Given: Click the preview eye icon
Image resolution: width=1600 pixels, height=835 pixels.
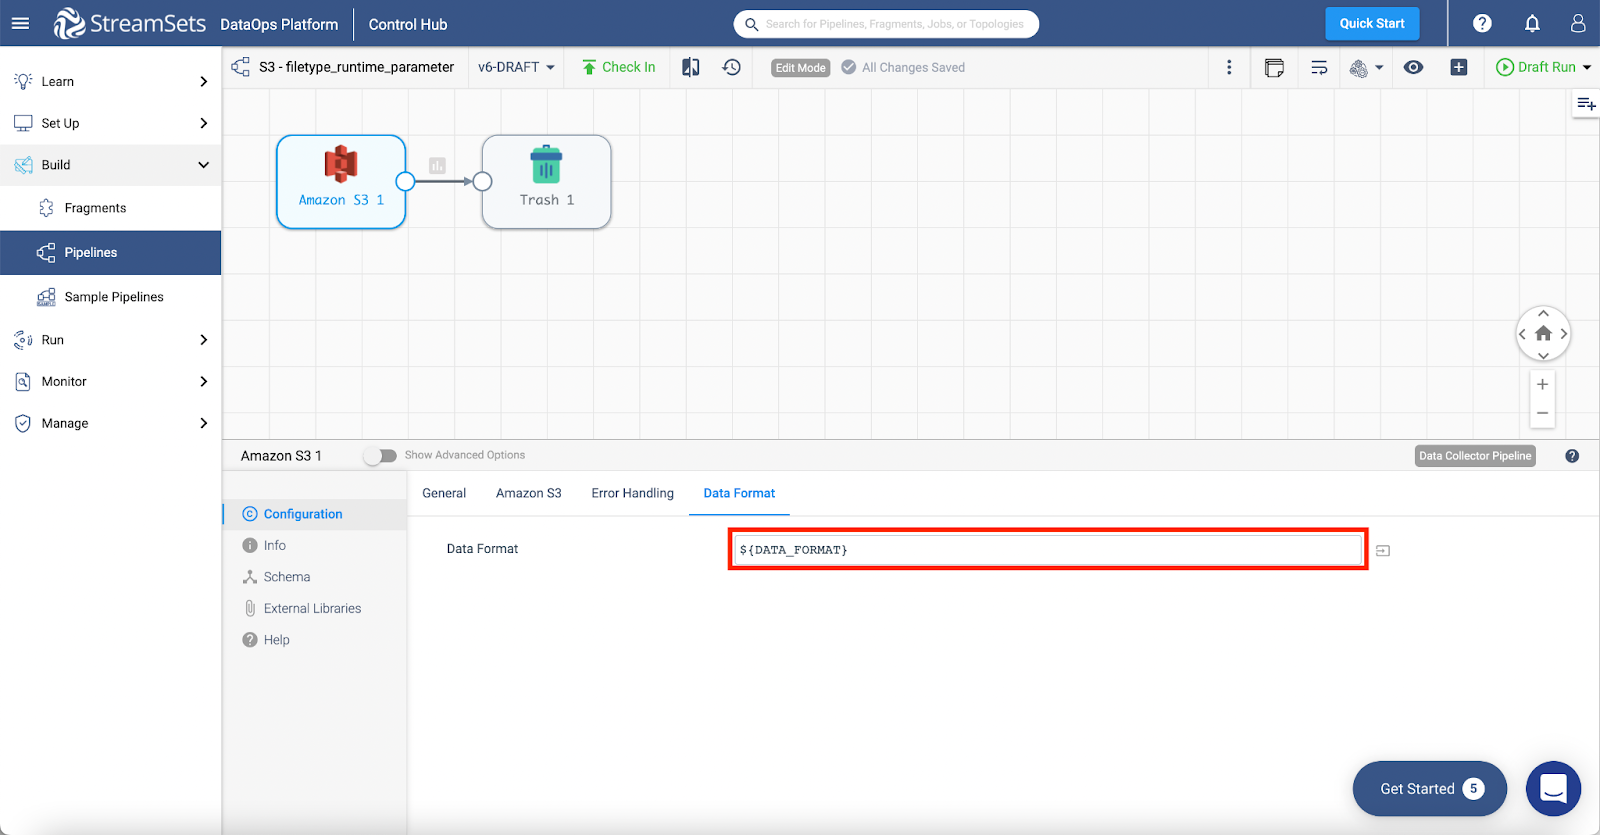Looking at the screenshot, I should [x=1413, y=67].
